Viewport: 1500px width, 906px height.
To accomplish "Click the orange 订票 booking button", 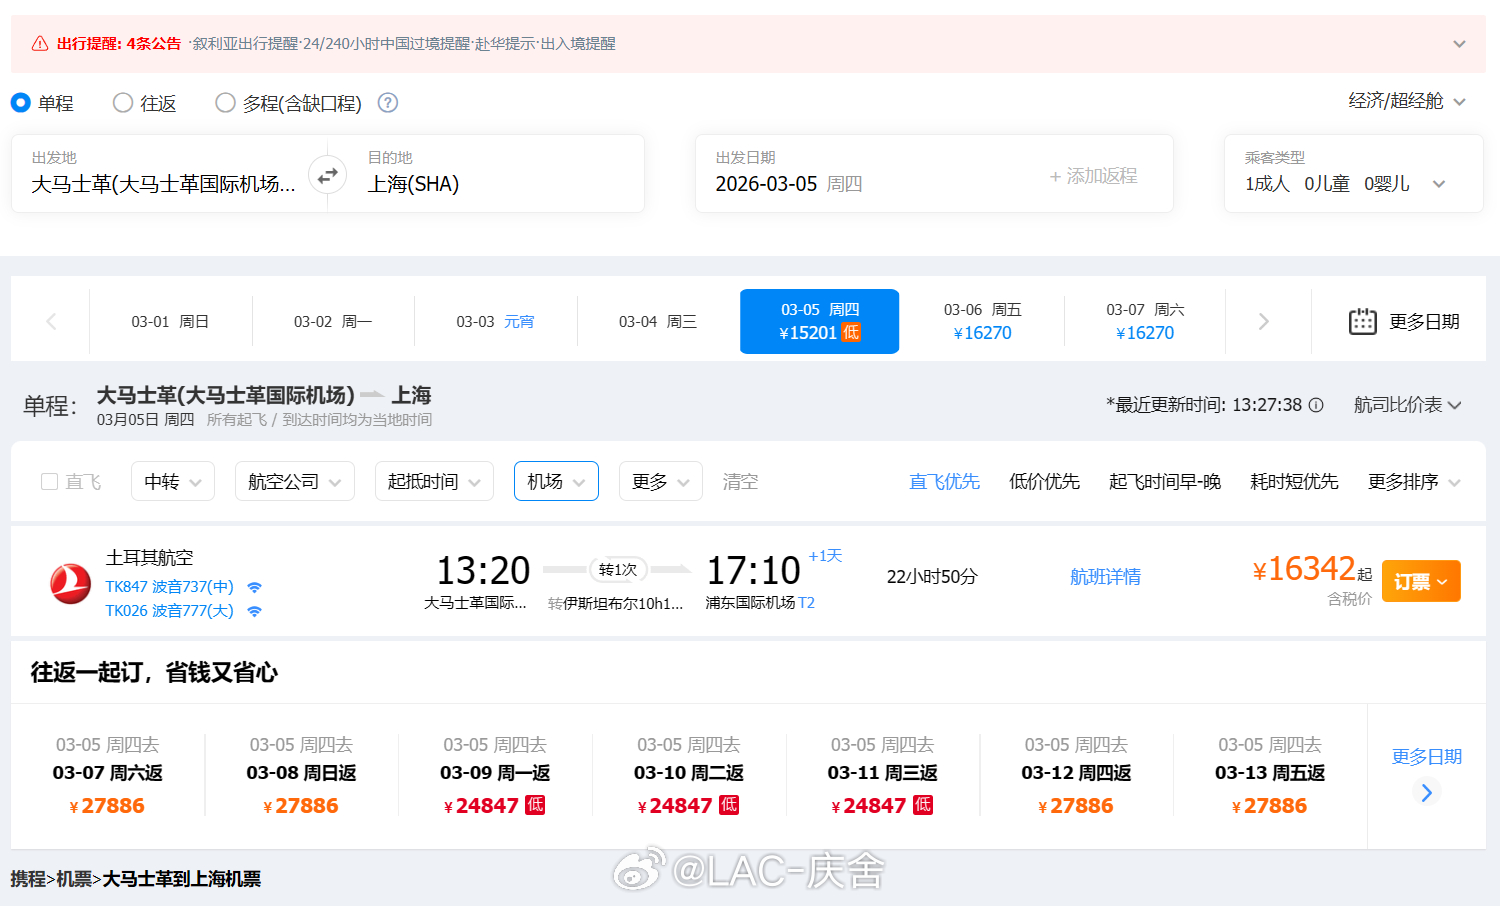I will pyautogui.click(x=1420, y=580).
